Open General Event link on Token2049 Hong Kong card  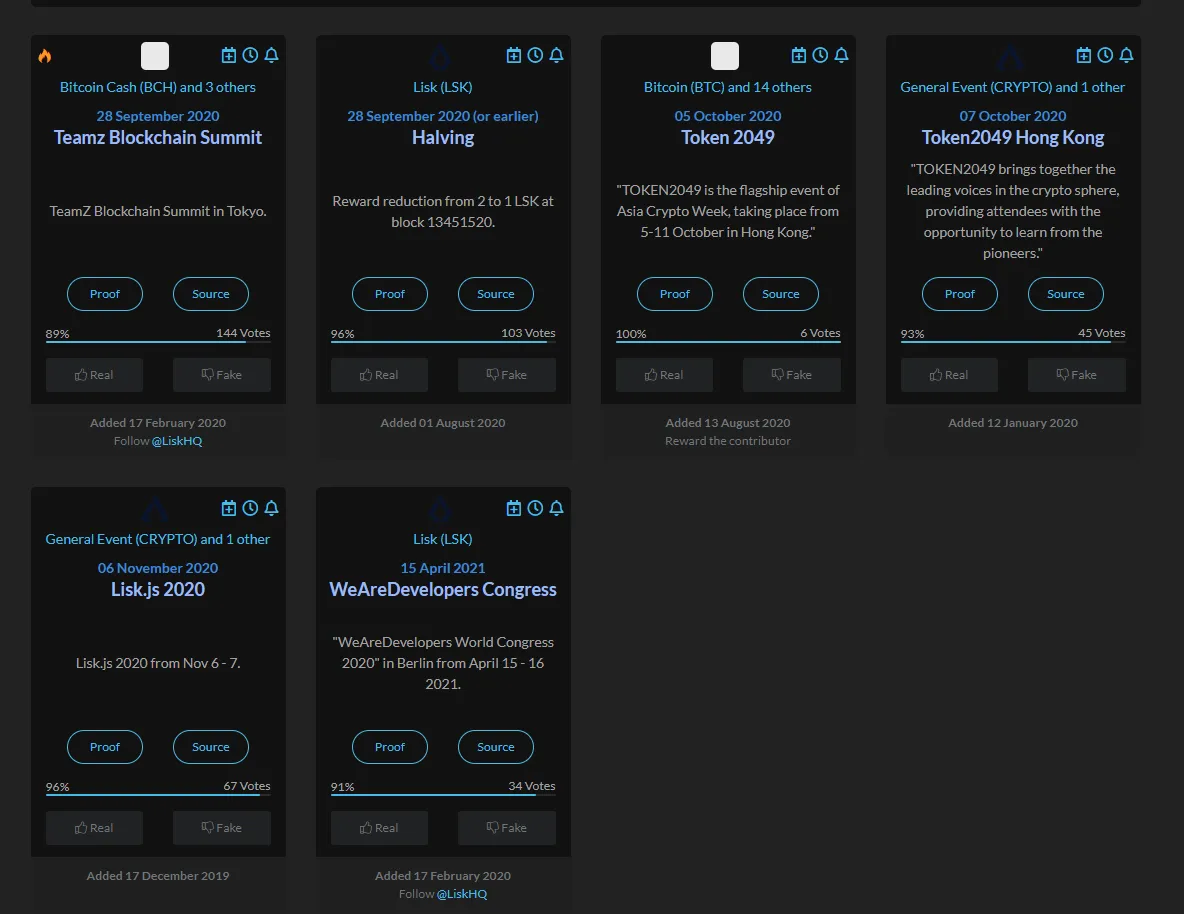pos(1013,87)
